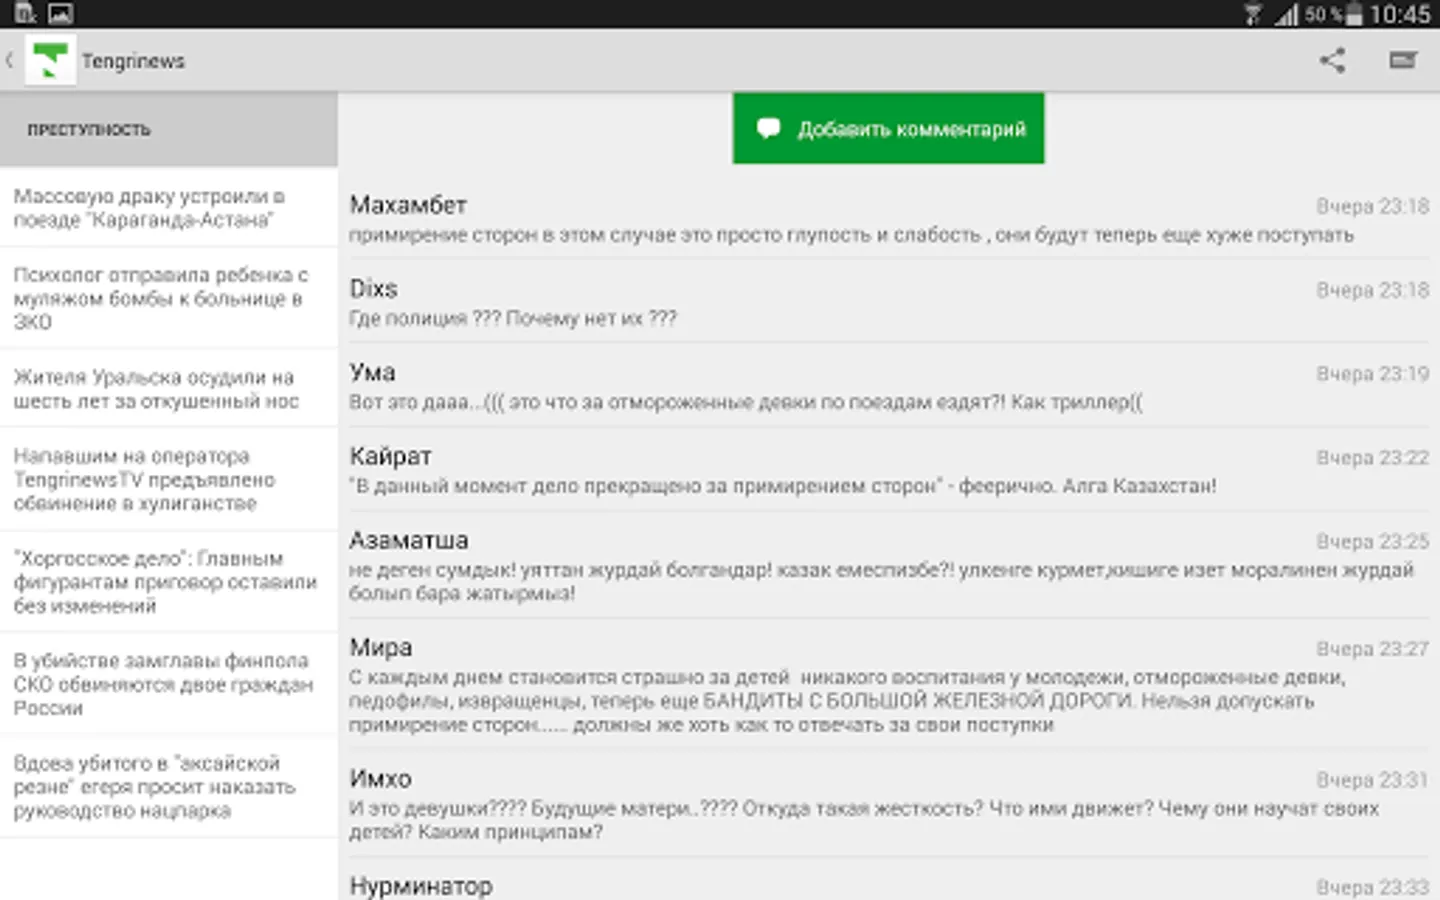
Task: Open article Жителя Уральска осудили
Action: click(x=169, y=389)
